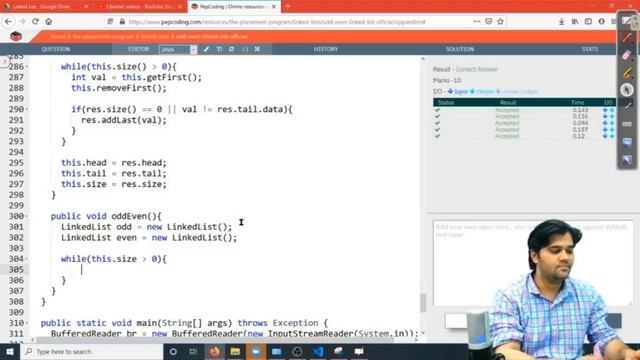Switch to the SOLUTION tab
Viewport: 640px width, 360px height.
tap(460, 49)
